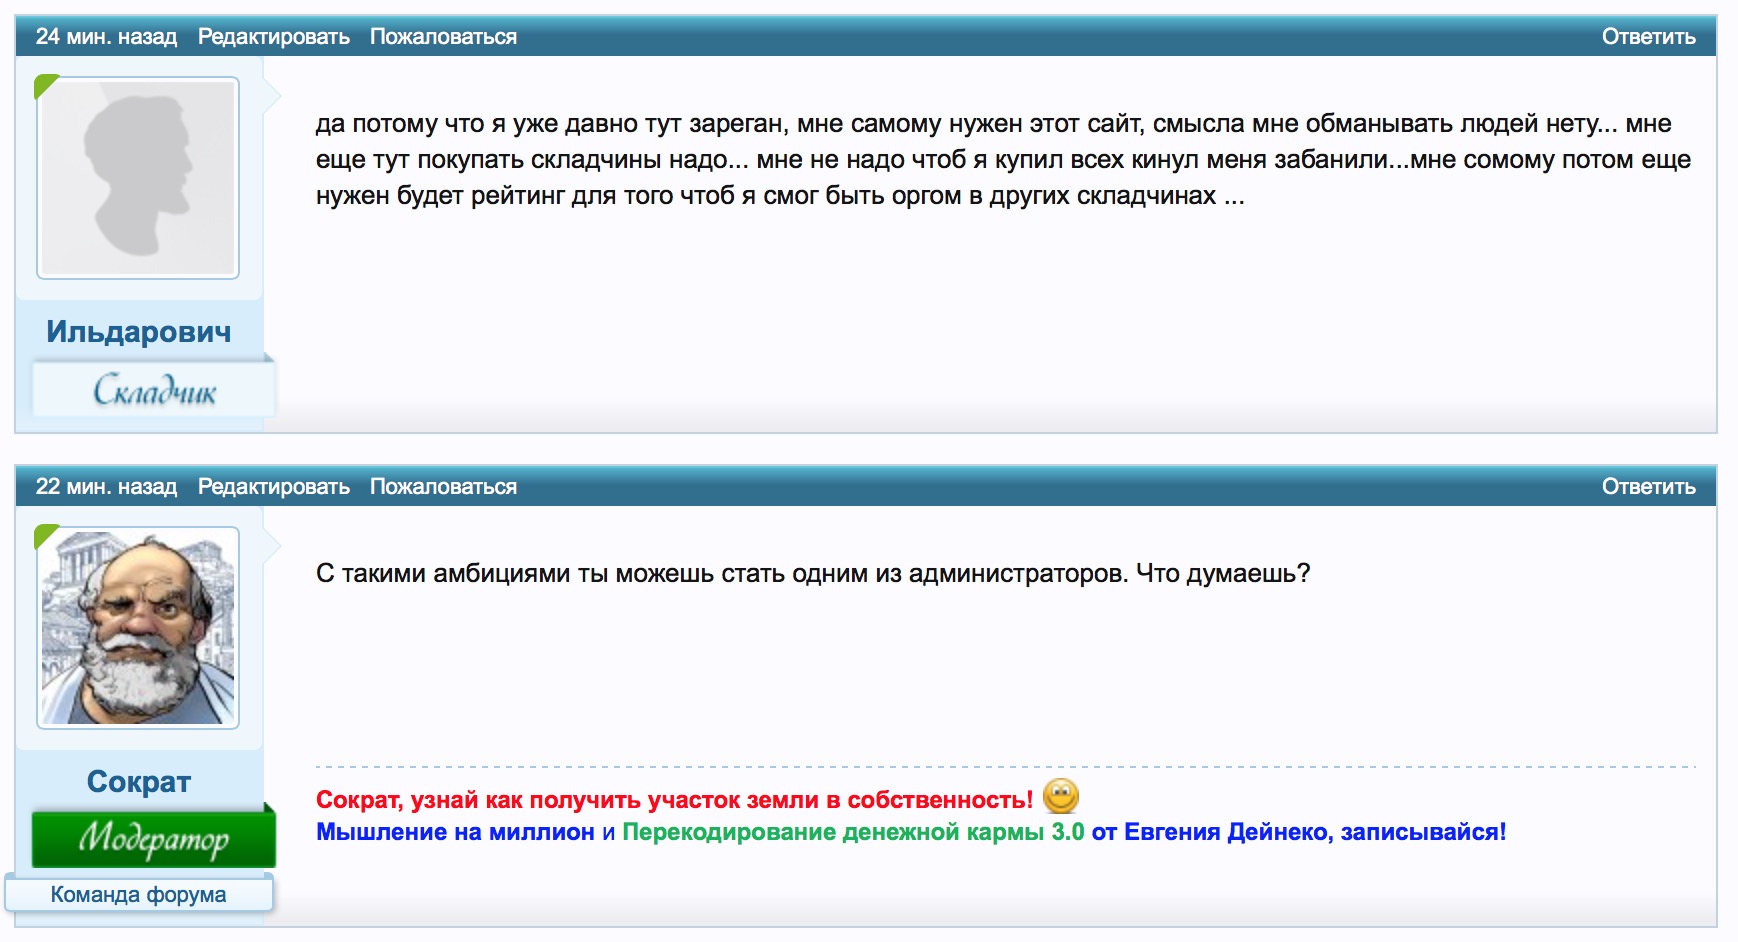1738x942 pixels.
Task: Edit Ильдарович's post via Редактировать
Action: tap(273, 37)
